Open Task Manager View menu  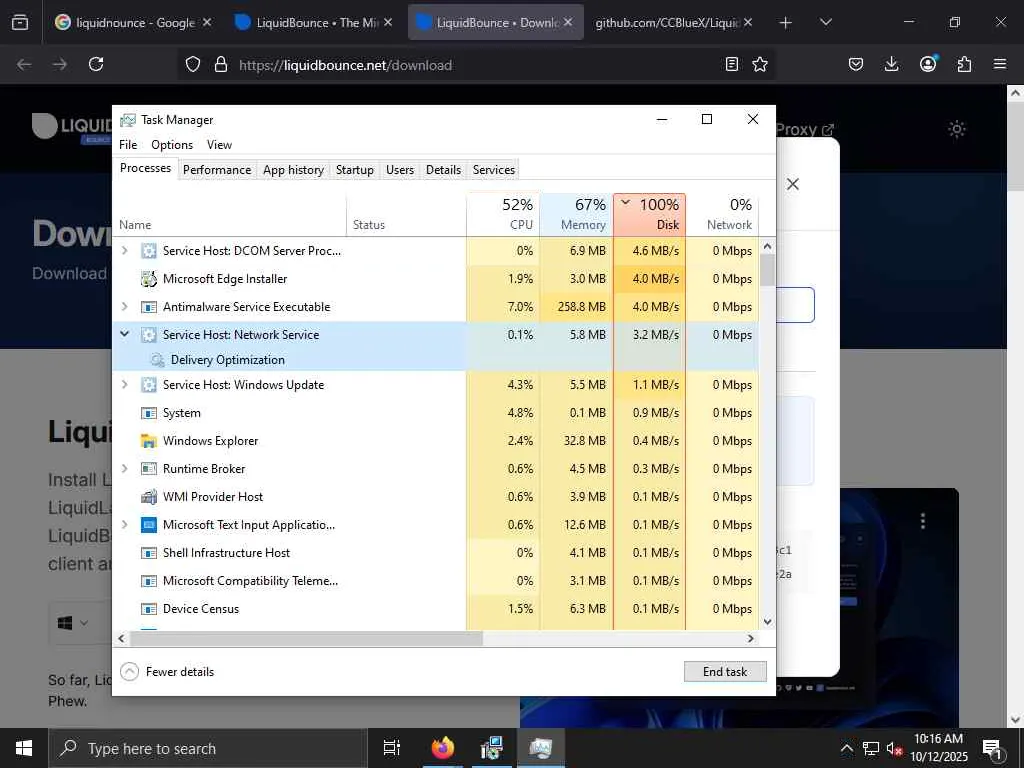click(x=219, y=145)
